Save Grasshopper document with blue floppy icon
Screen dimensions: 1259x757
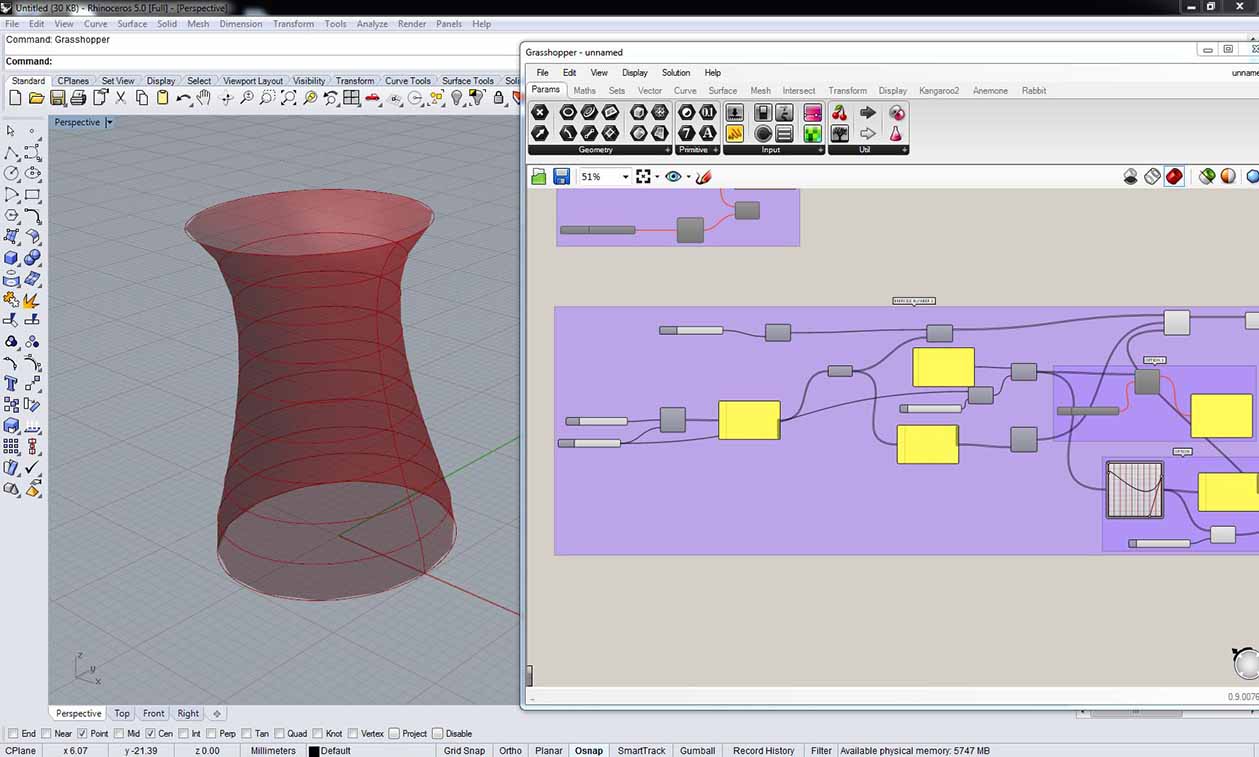562,176
